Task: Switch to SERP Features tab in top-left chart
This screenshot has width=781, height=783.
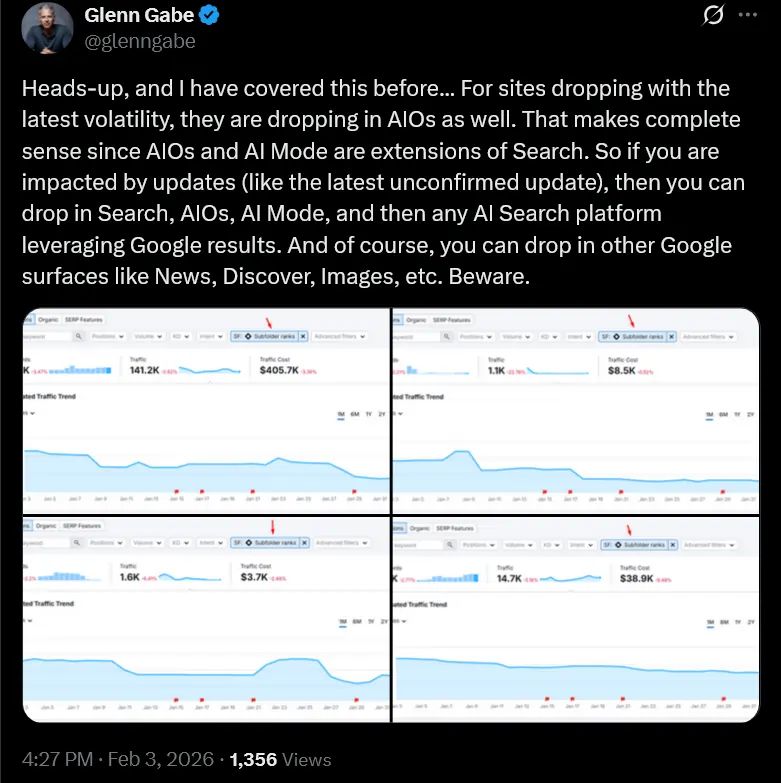Action: [82, 320]
